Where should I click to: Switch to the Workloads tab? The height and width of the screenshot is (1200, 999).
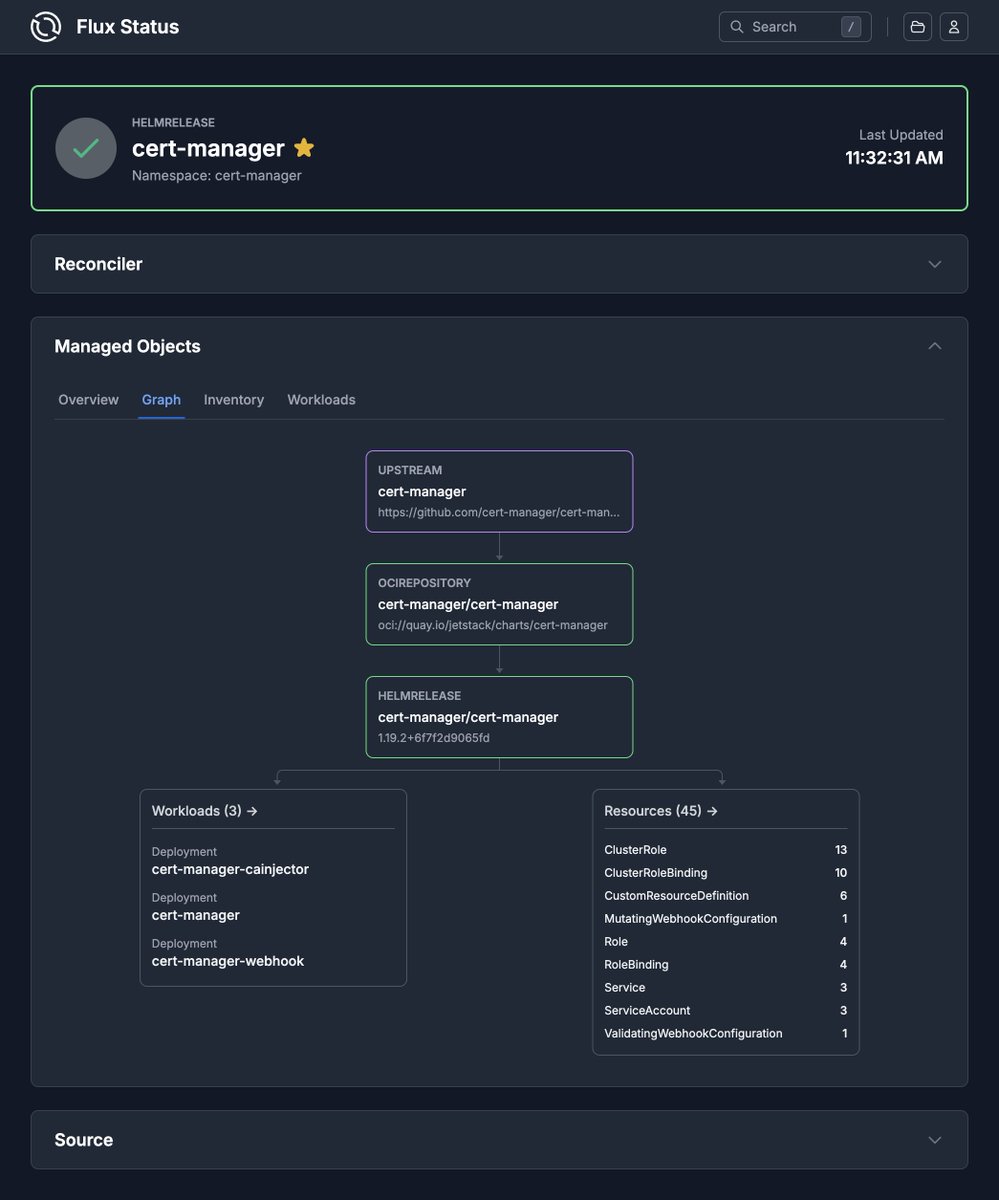321,400
